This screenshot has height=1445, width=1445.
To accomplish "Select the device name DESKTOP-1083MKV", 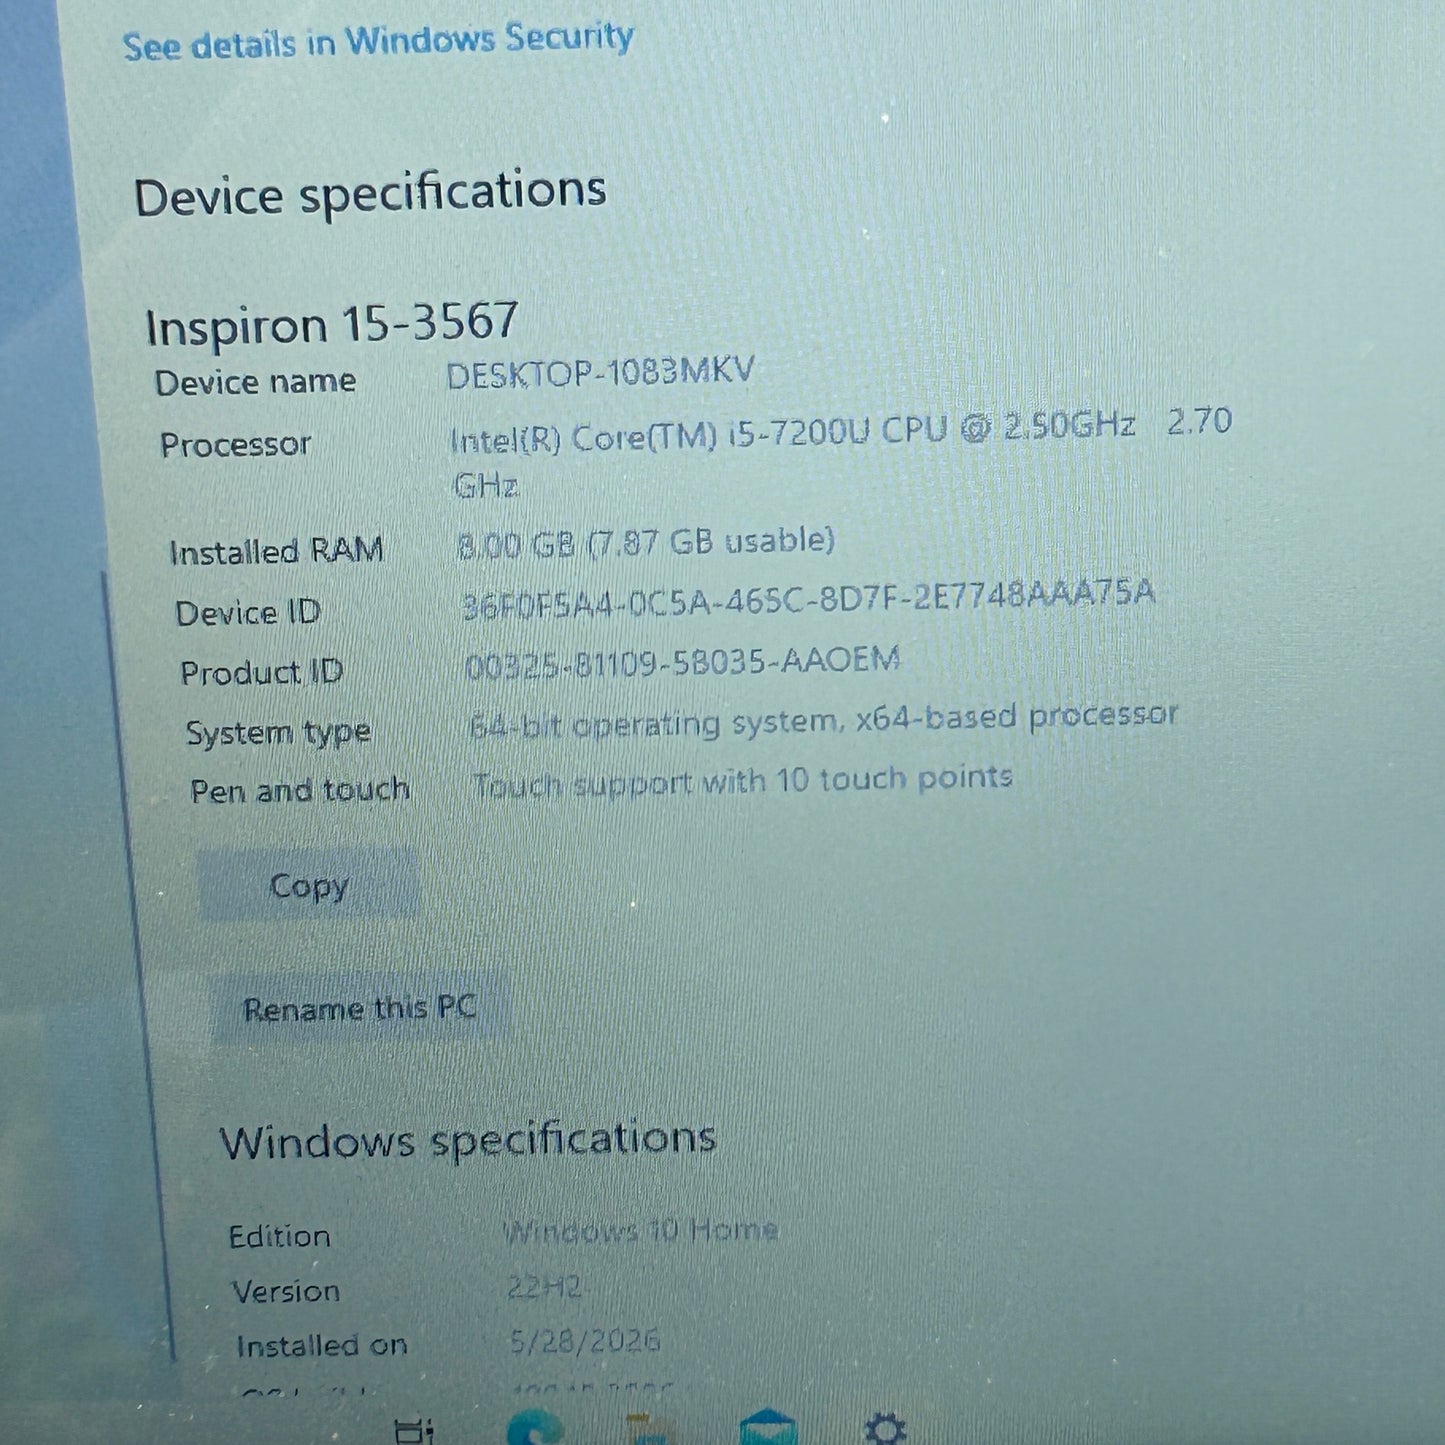I will click(x=600, y=373).
